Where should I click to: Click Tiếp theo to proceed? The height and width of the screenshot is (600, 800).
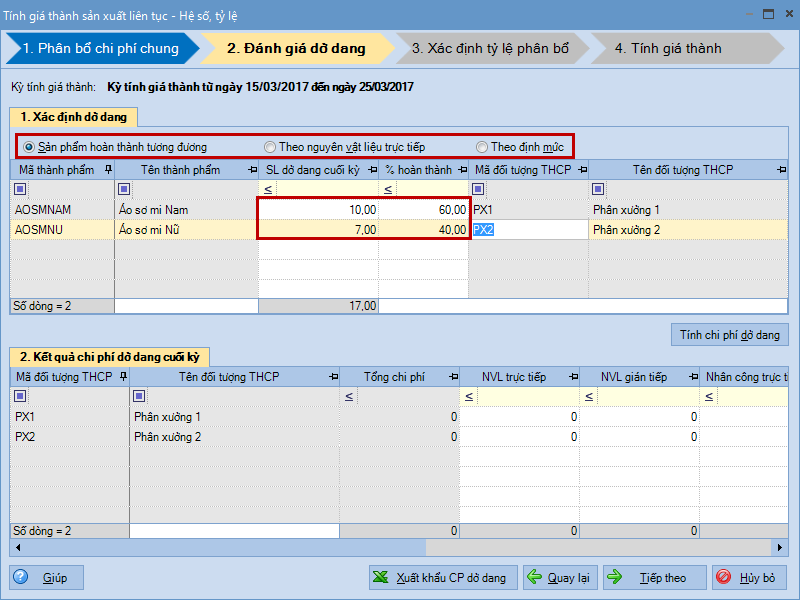[652, 578]
